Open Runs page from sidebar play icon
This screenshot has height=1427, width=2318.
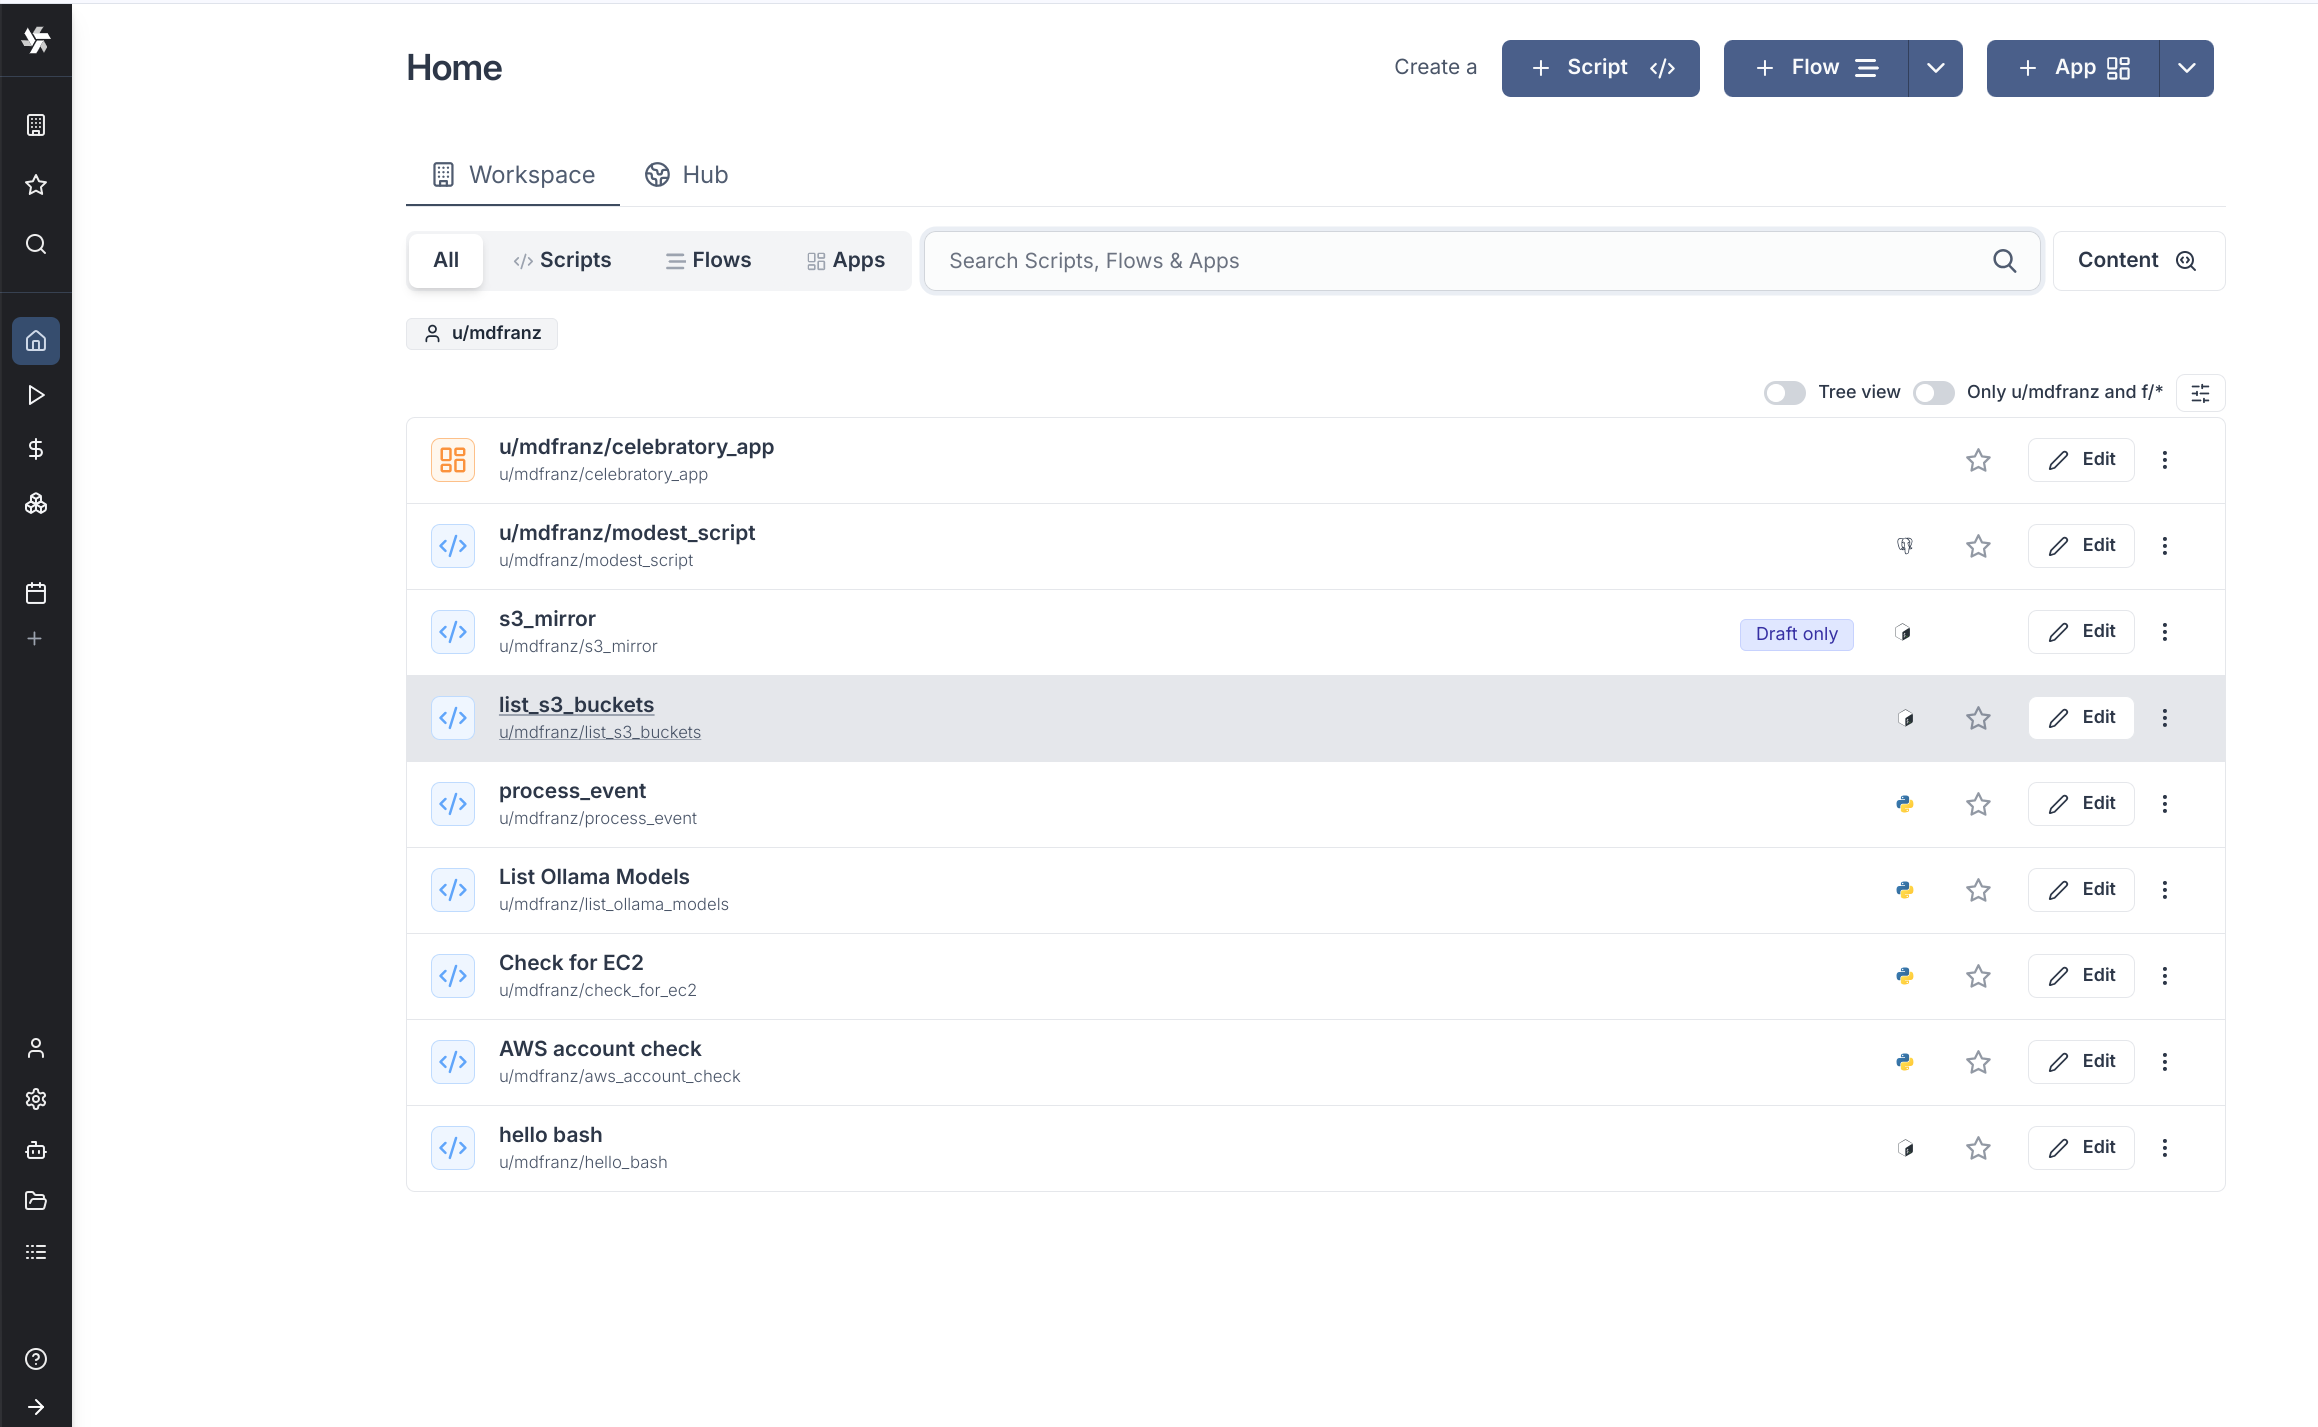[x=36, y=395]
